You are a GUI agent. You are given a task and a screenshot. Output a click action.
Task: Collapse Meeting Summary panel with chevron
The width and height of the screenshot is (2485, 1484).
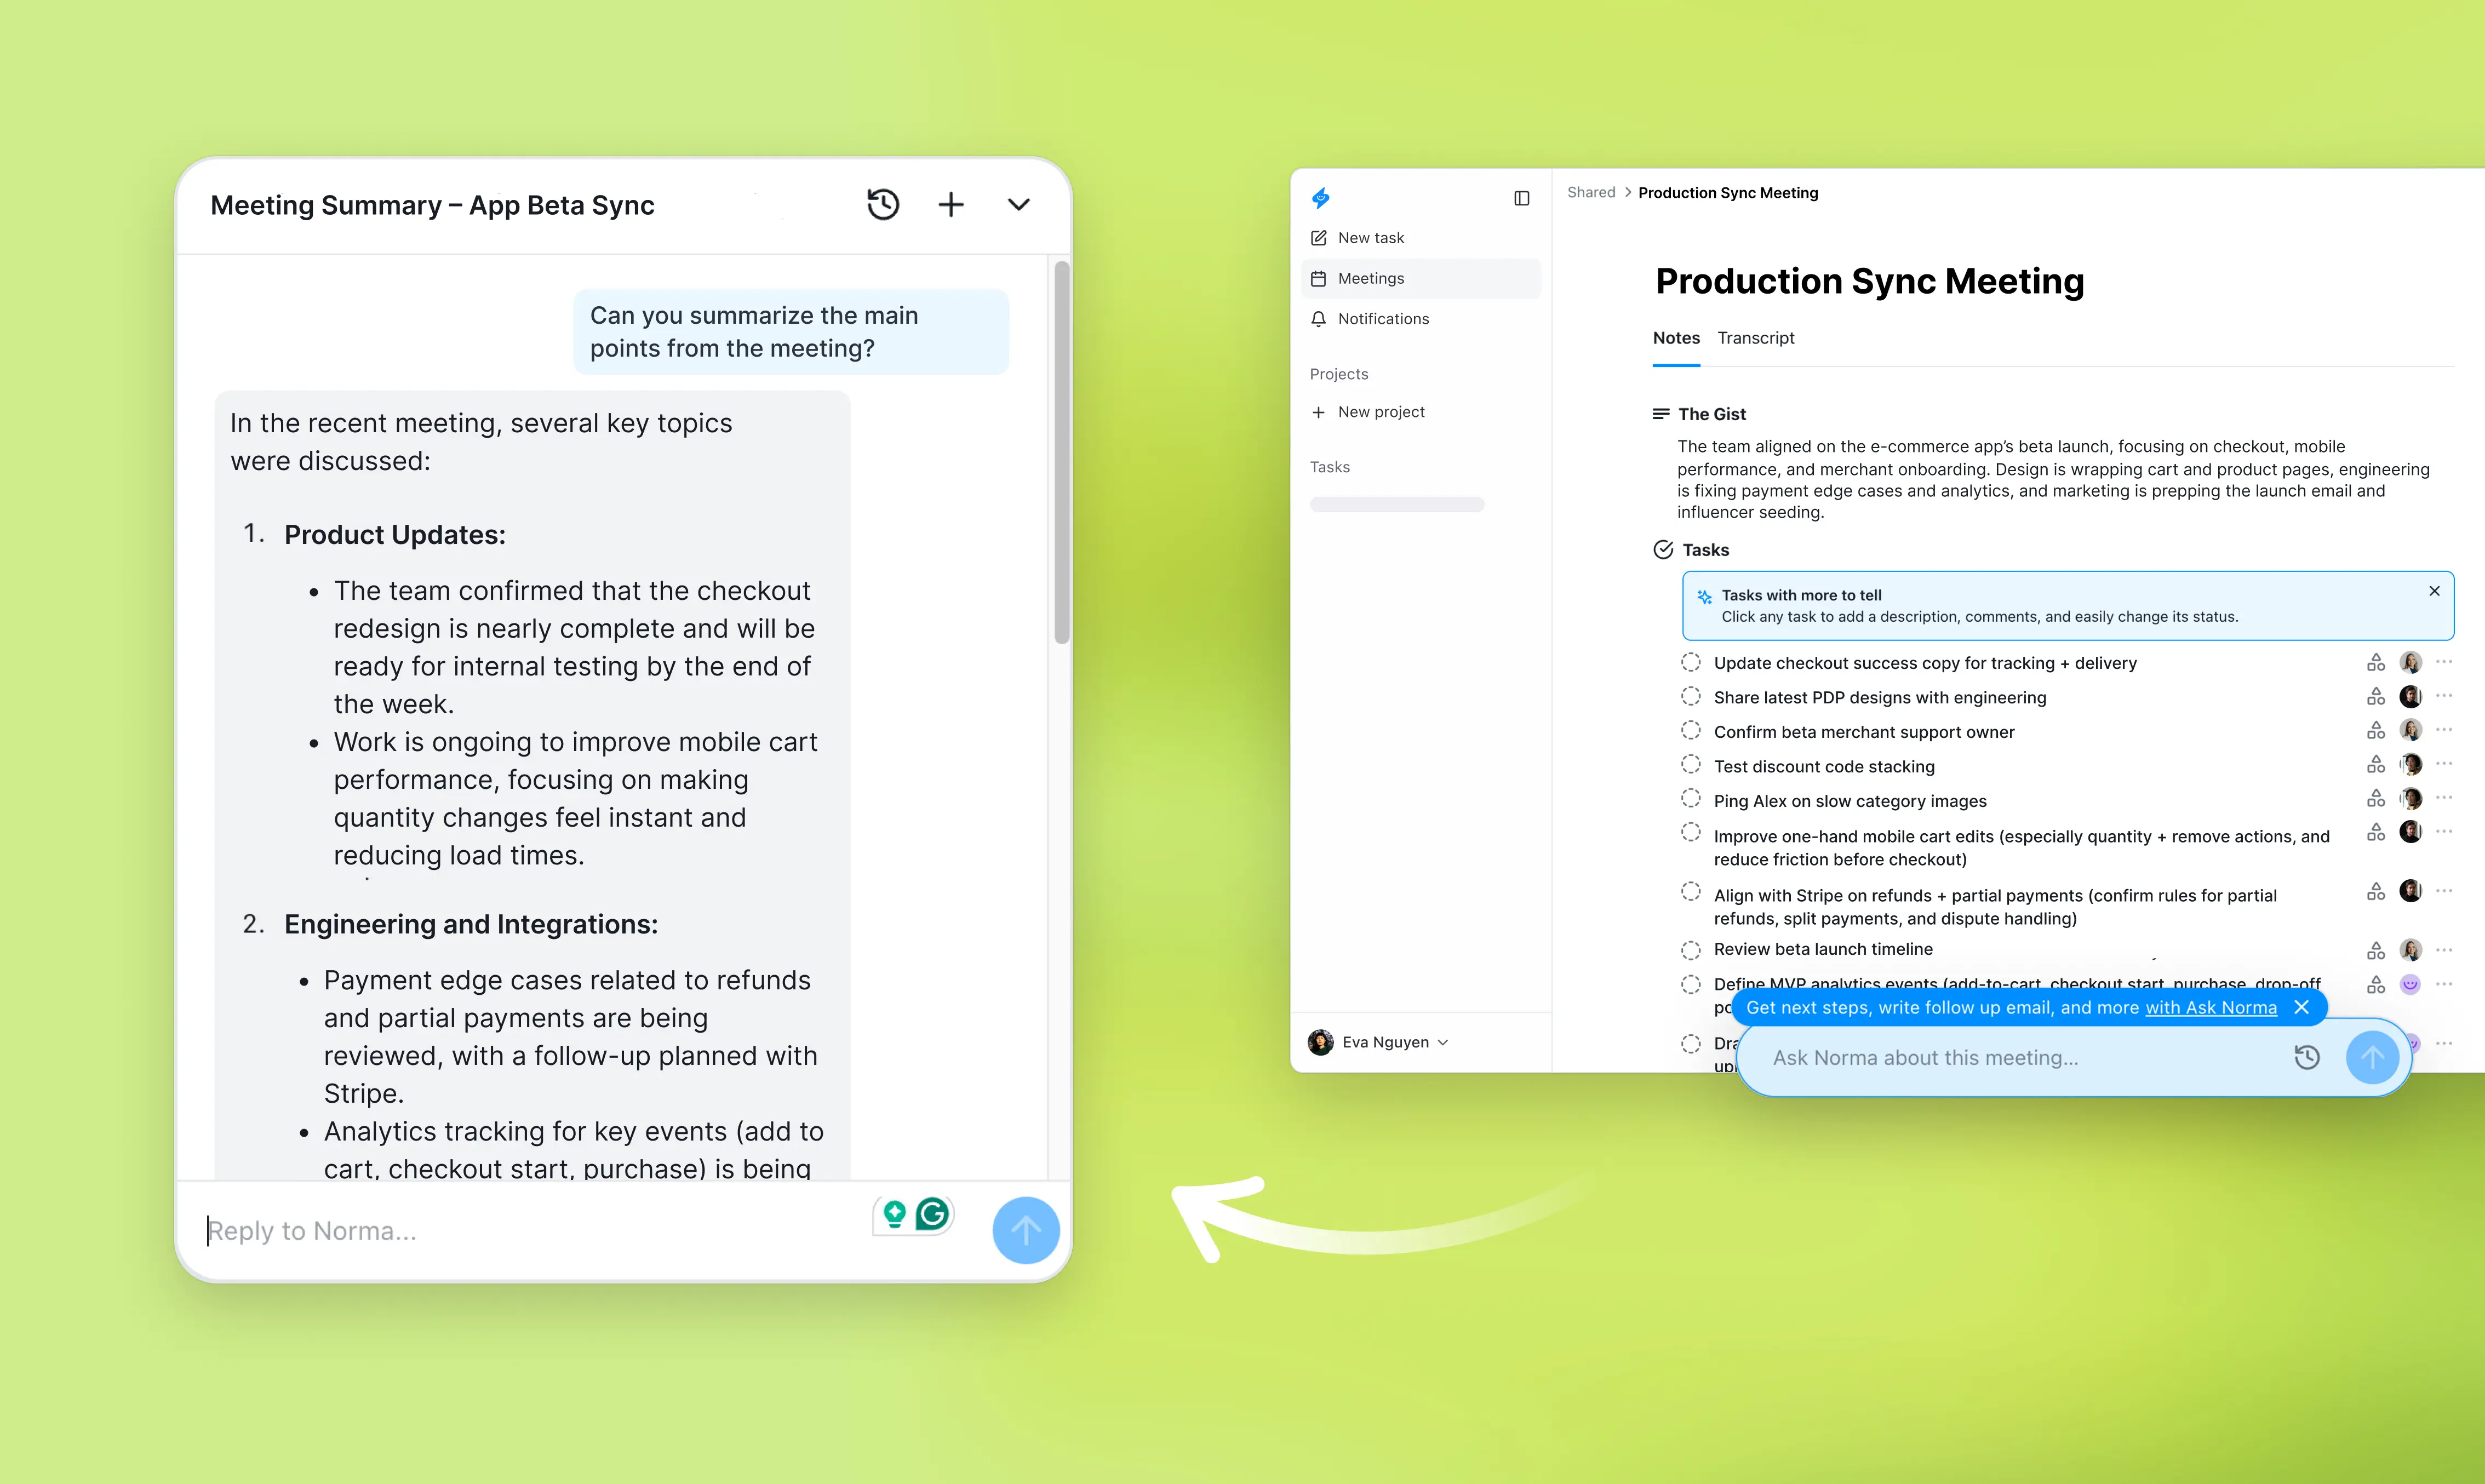click(1018, 205)
